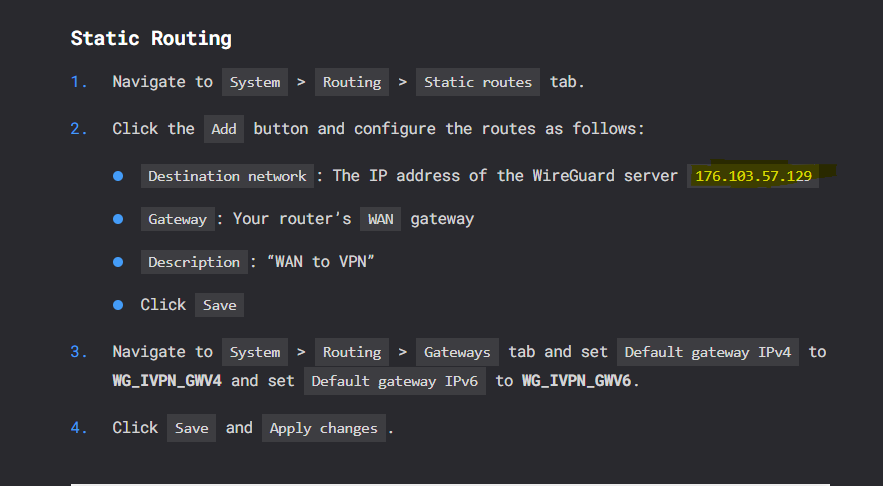Viewport: 883px width, 486px height.
Task: Click the bold WG_IVPN_GWV4 text
Action: [x=167, y=381]
